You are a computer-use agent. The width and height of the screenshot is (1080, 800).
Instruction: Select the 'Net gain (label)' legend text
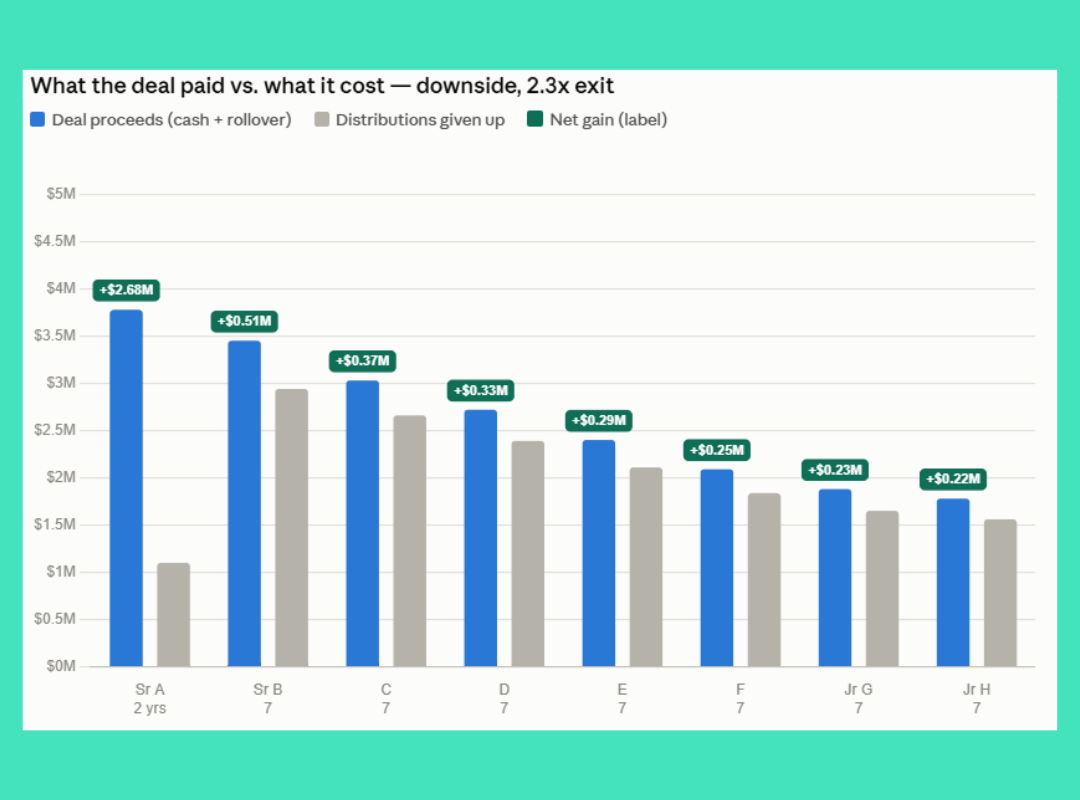(608, 120)
